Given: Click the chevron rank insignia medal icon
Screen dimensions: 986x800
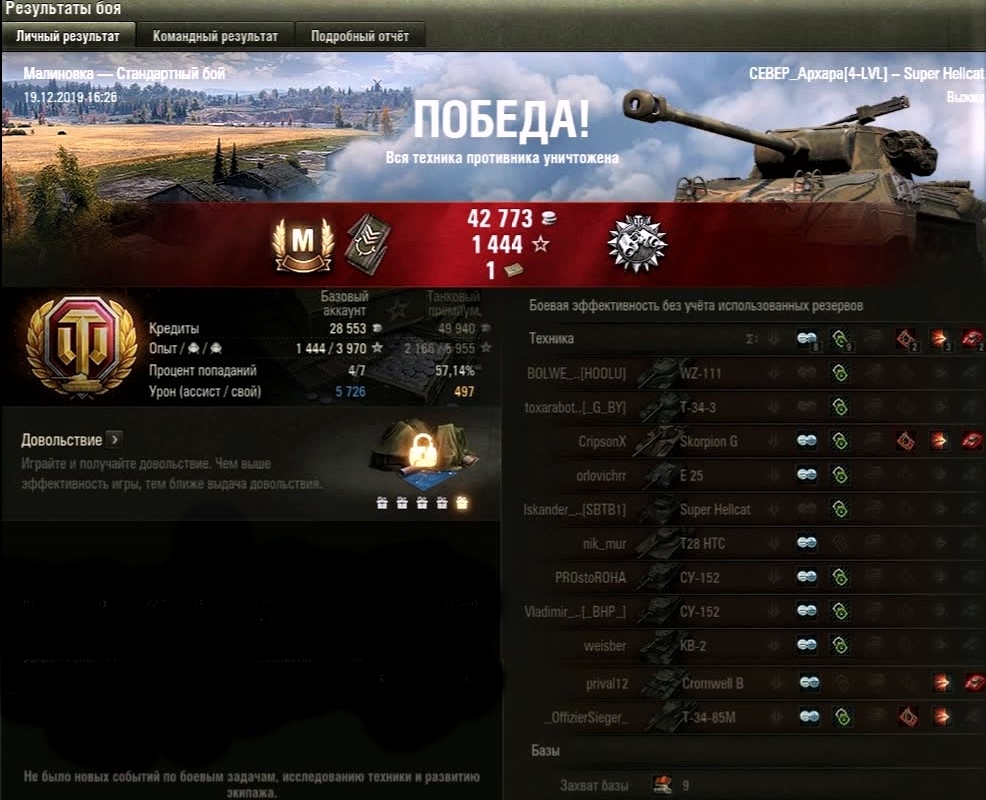Looking at the screenshot, I should (x=368, y=243).
